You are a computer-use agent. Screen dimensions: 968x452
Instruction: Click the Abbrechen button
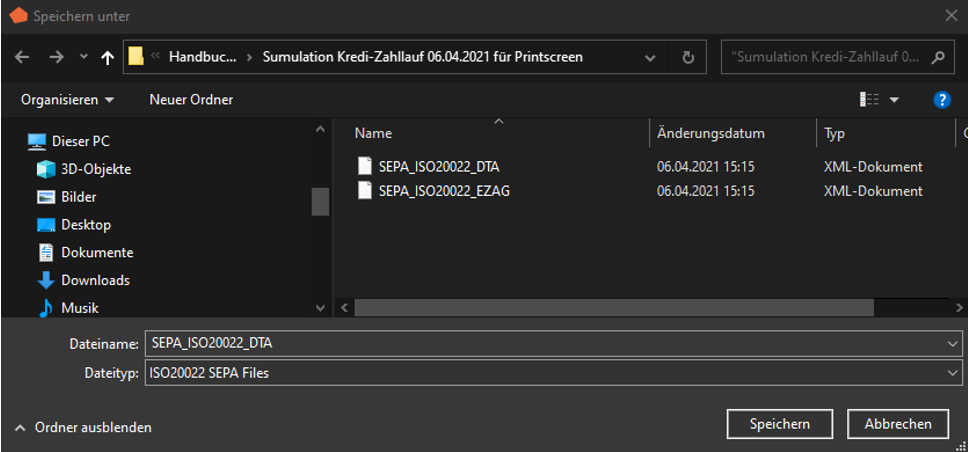897,424
